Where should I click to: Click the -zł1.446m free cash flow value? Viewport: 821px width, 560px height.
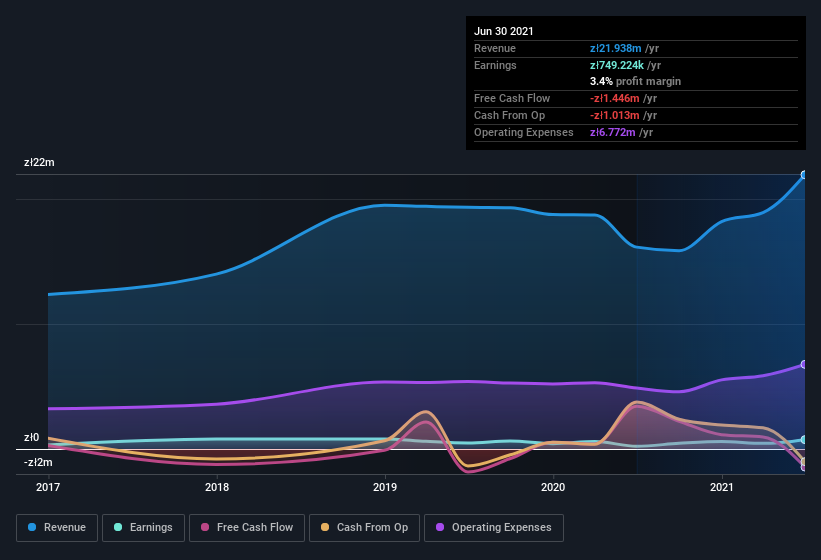(x=615, y=98)
